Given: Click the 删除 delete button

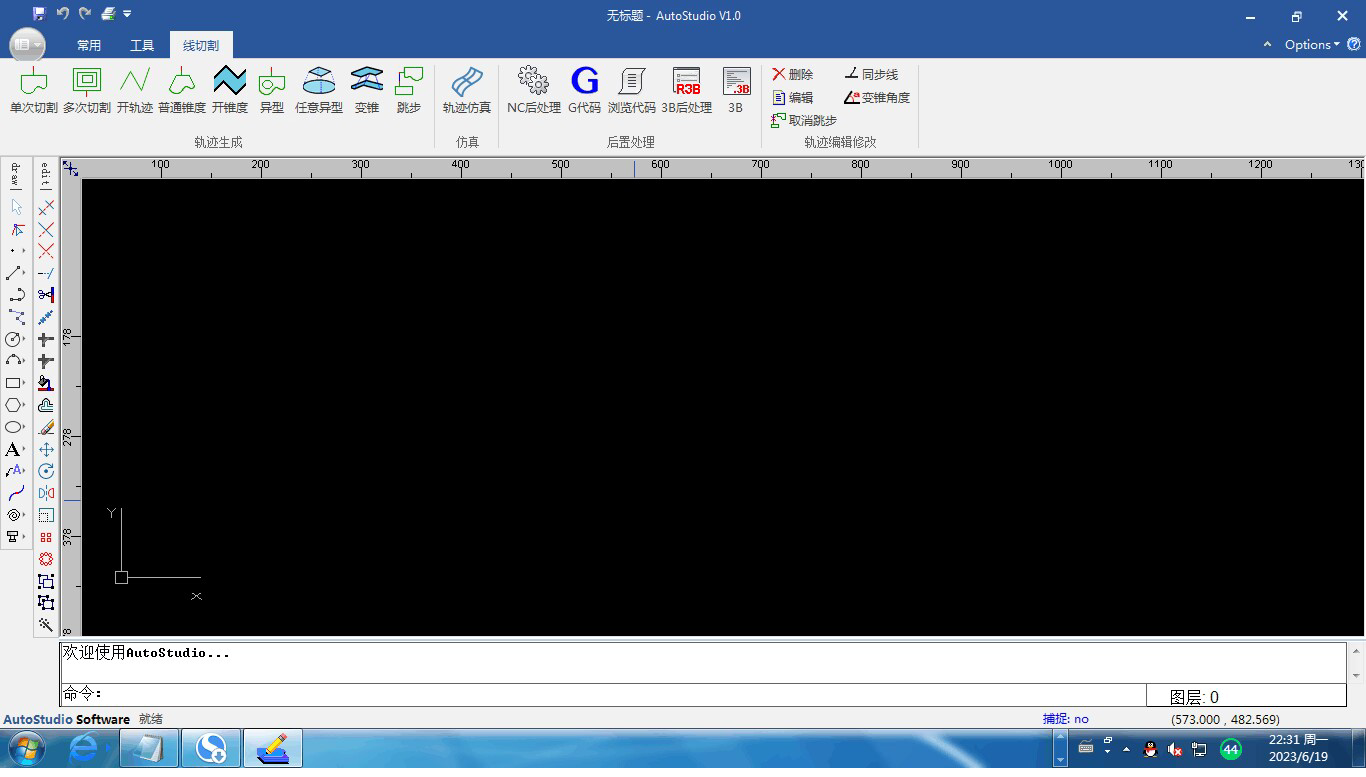Looking at the screenshot, I should tap(793, 74).
